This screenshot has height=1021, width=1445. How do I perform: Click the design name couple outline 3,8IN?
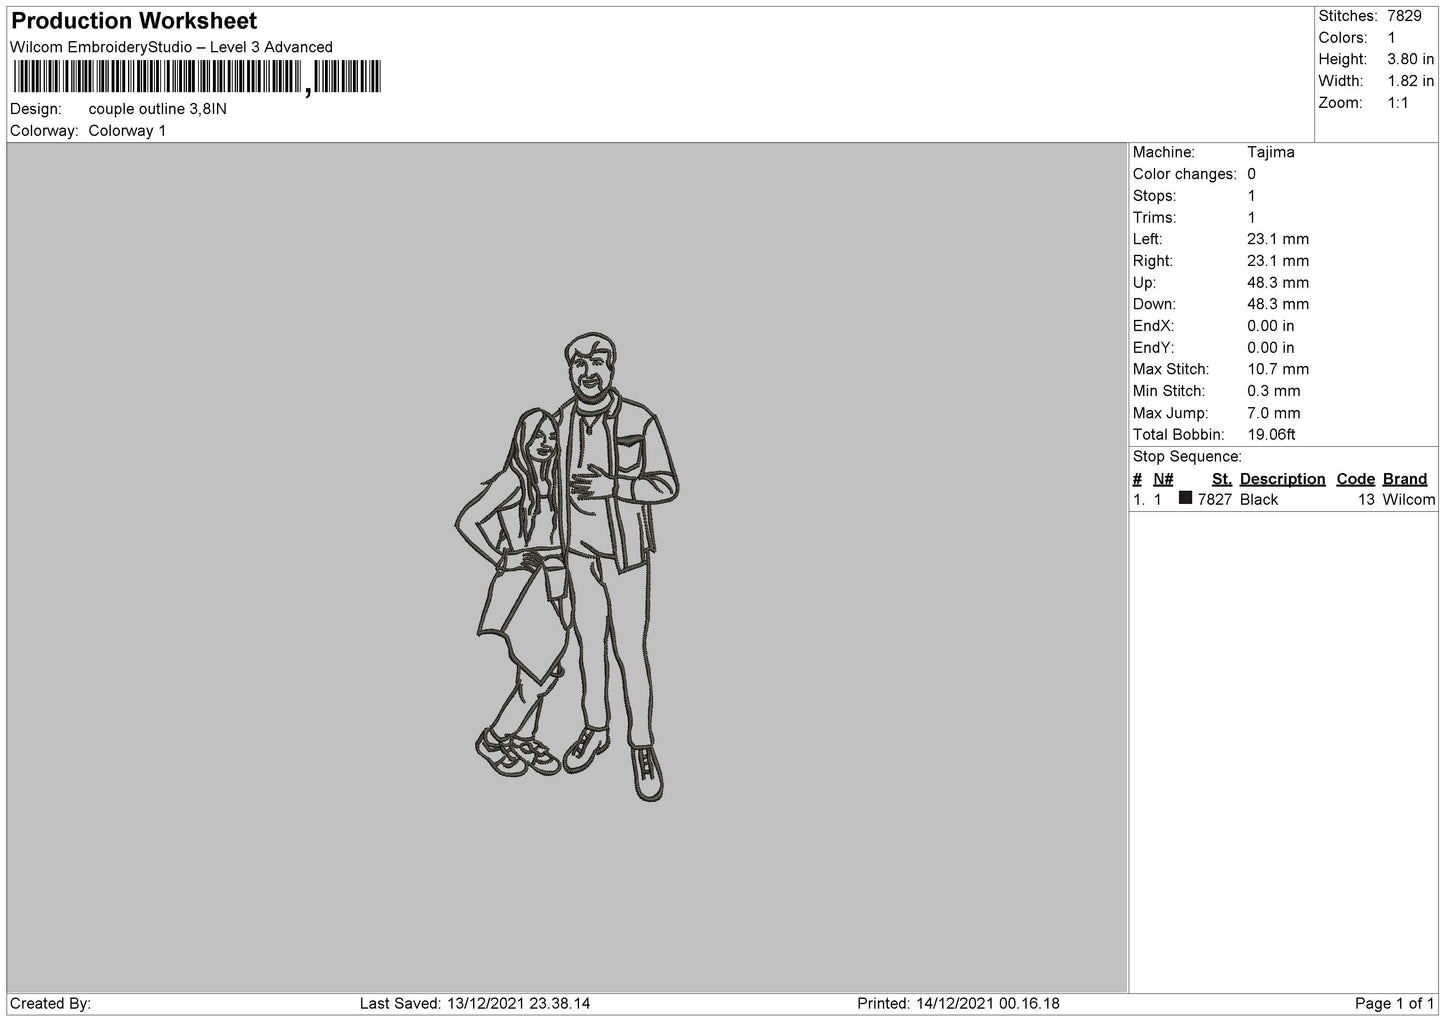click(x=157, y=109)
